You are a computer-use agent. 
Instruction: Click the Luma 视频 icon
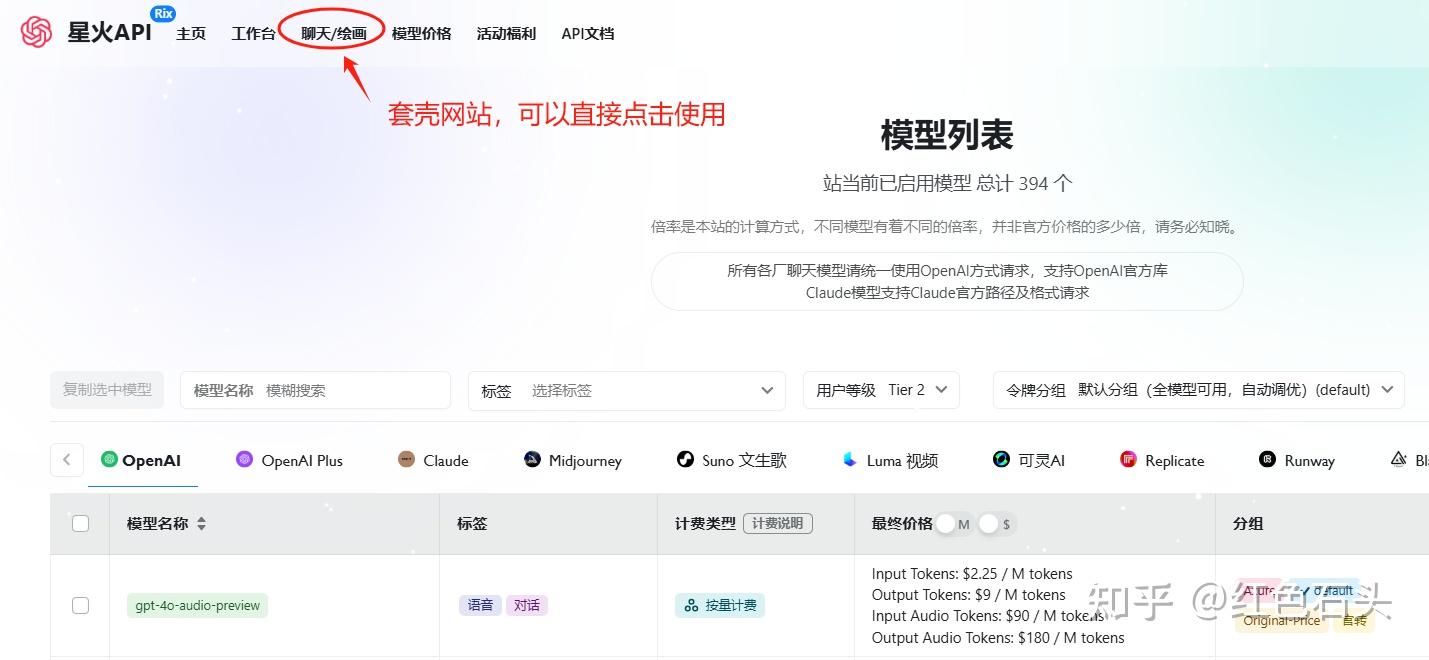pyautogui.click(x=849, y=460)
